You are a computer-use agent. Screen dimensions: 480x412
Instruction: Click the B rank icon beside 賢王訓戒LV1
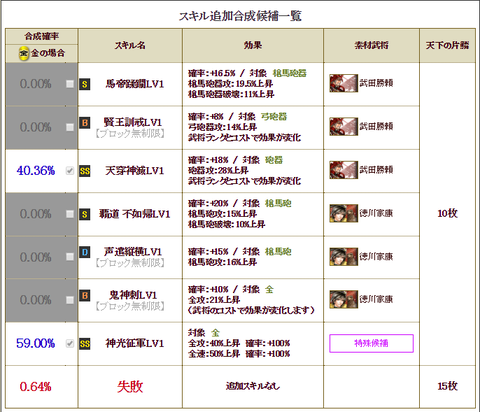click(85, 123)
